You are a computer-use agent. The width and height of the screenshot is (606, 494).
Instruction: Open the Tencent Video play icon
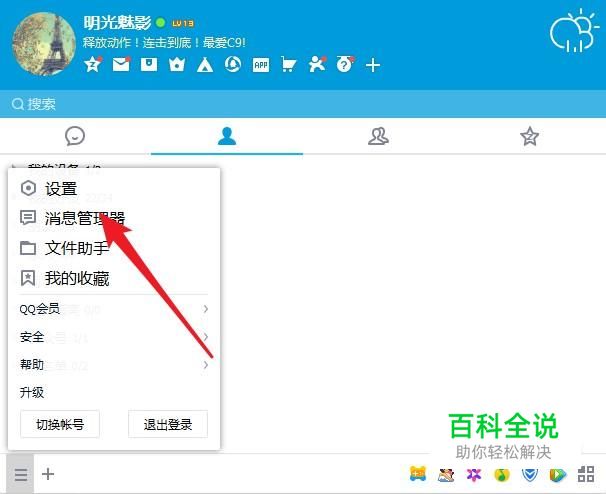click(x=558, y=475)
